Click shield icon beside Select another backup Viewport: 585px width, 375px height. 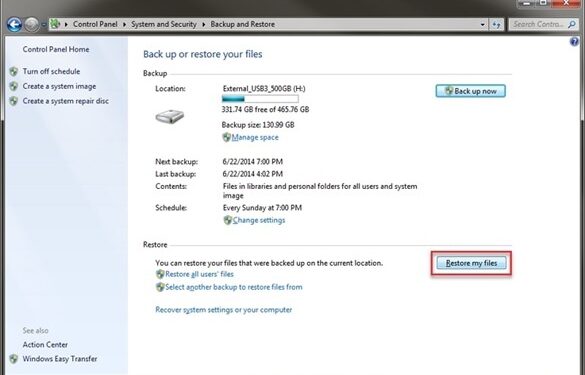tap(160, 287)
